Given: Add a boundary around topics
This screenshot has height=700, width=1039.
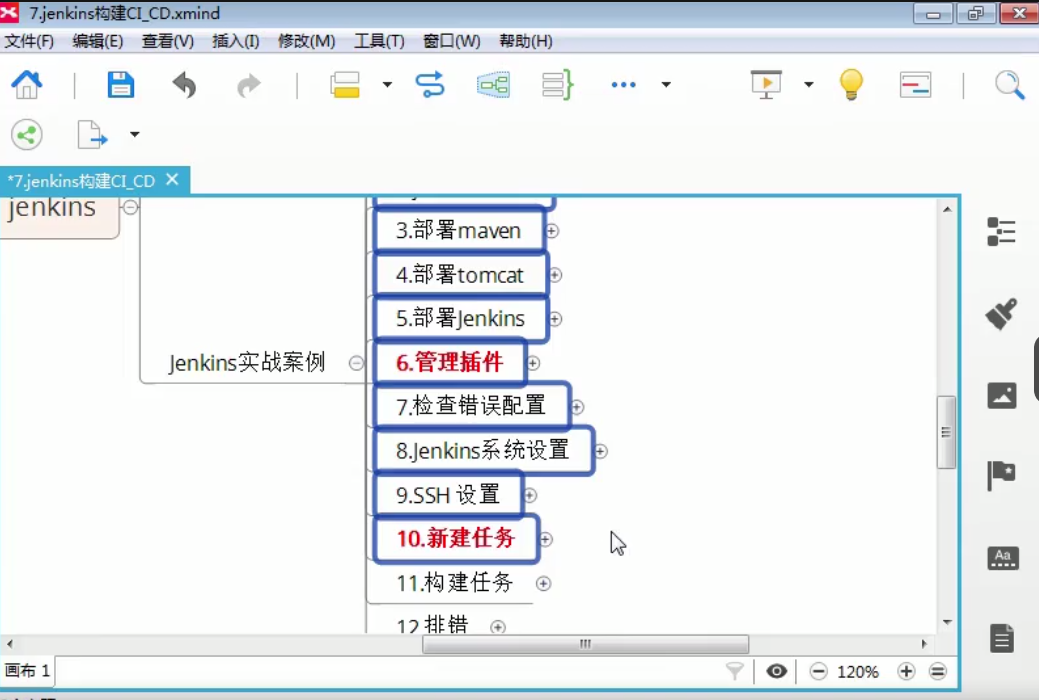Looking at the screenshot, I should pos(493,85).
